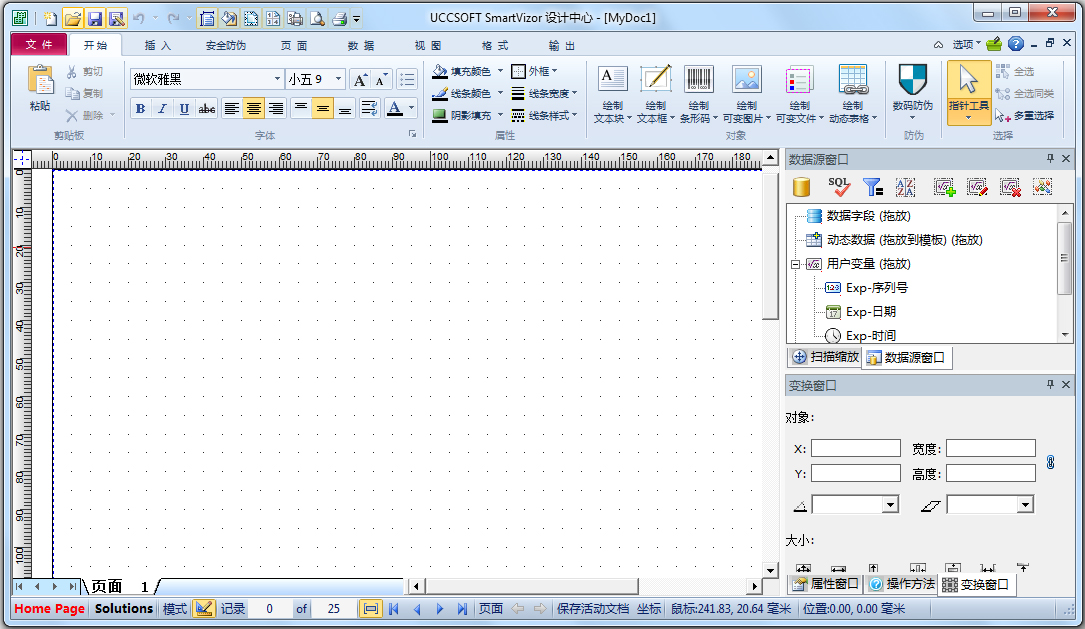Click the delete variable icon with red X
Screen dimensions: 1085x629
(1010, 187)
